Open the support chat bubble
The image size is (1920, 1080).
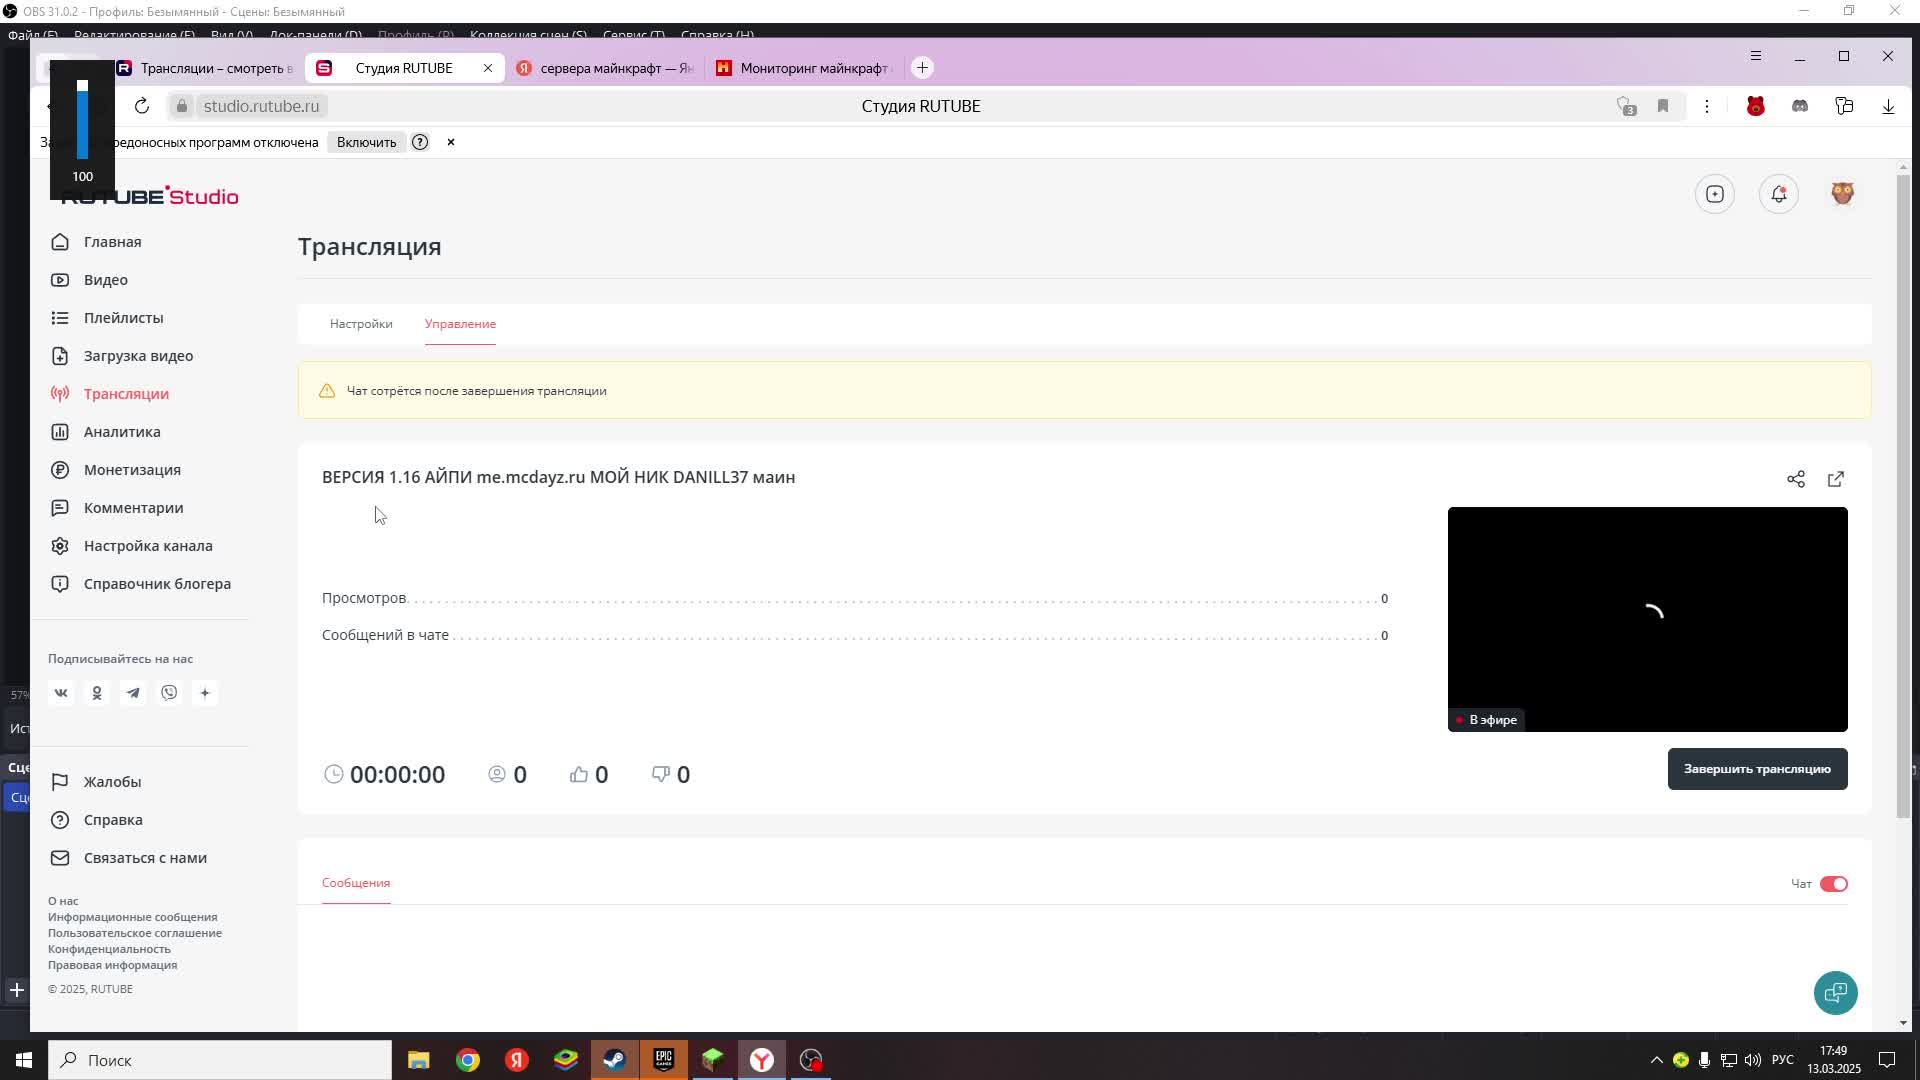point(1835,992)
